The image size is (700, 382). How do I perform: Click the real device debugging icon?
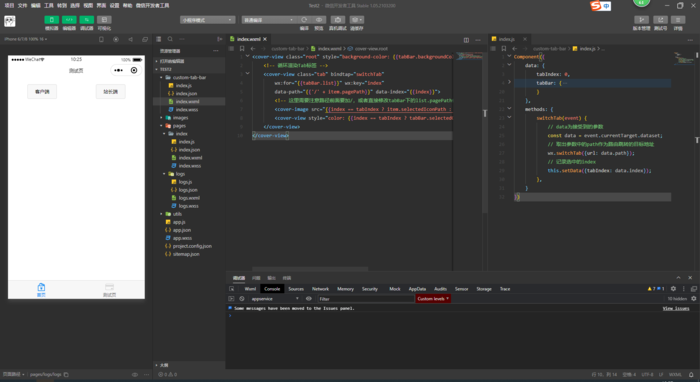pyautogui.click(x=338, y=20)
